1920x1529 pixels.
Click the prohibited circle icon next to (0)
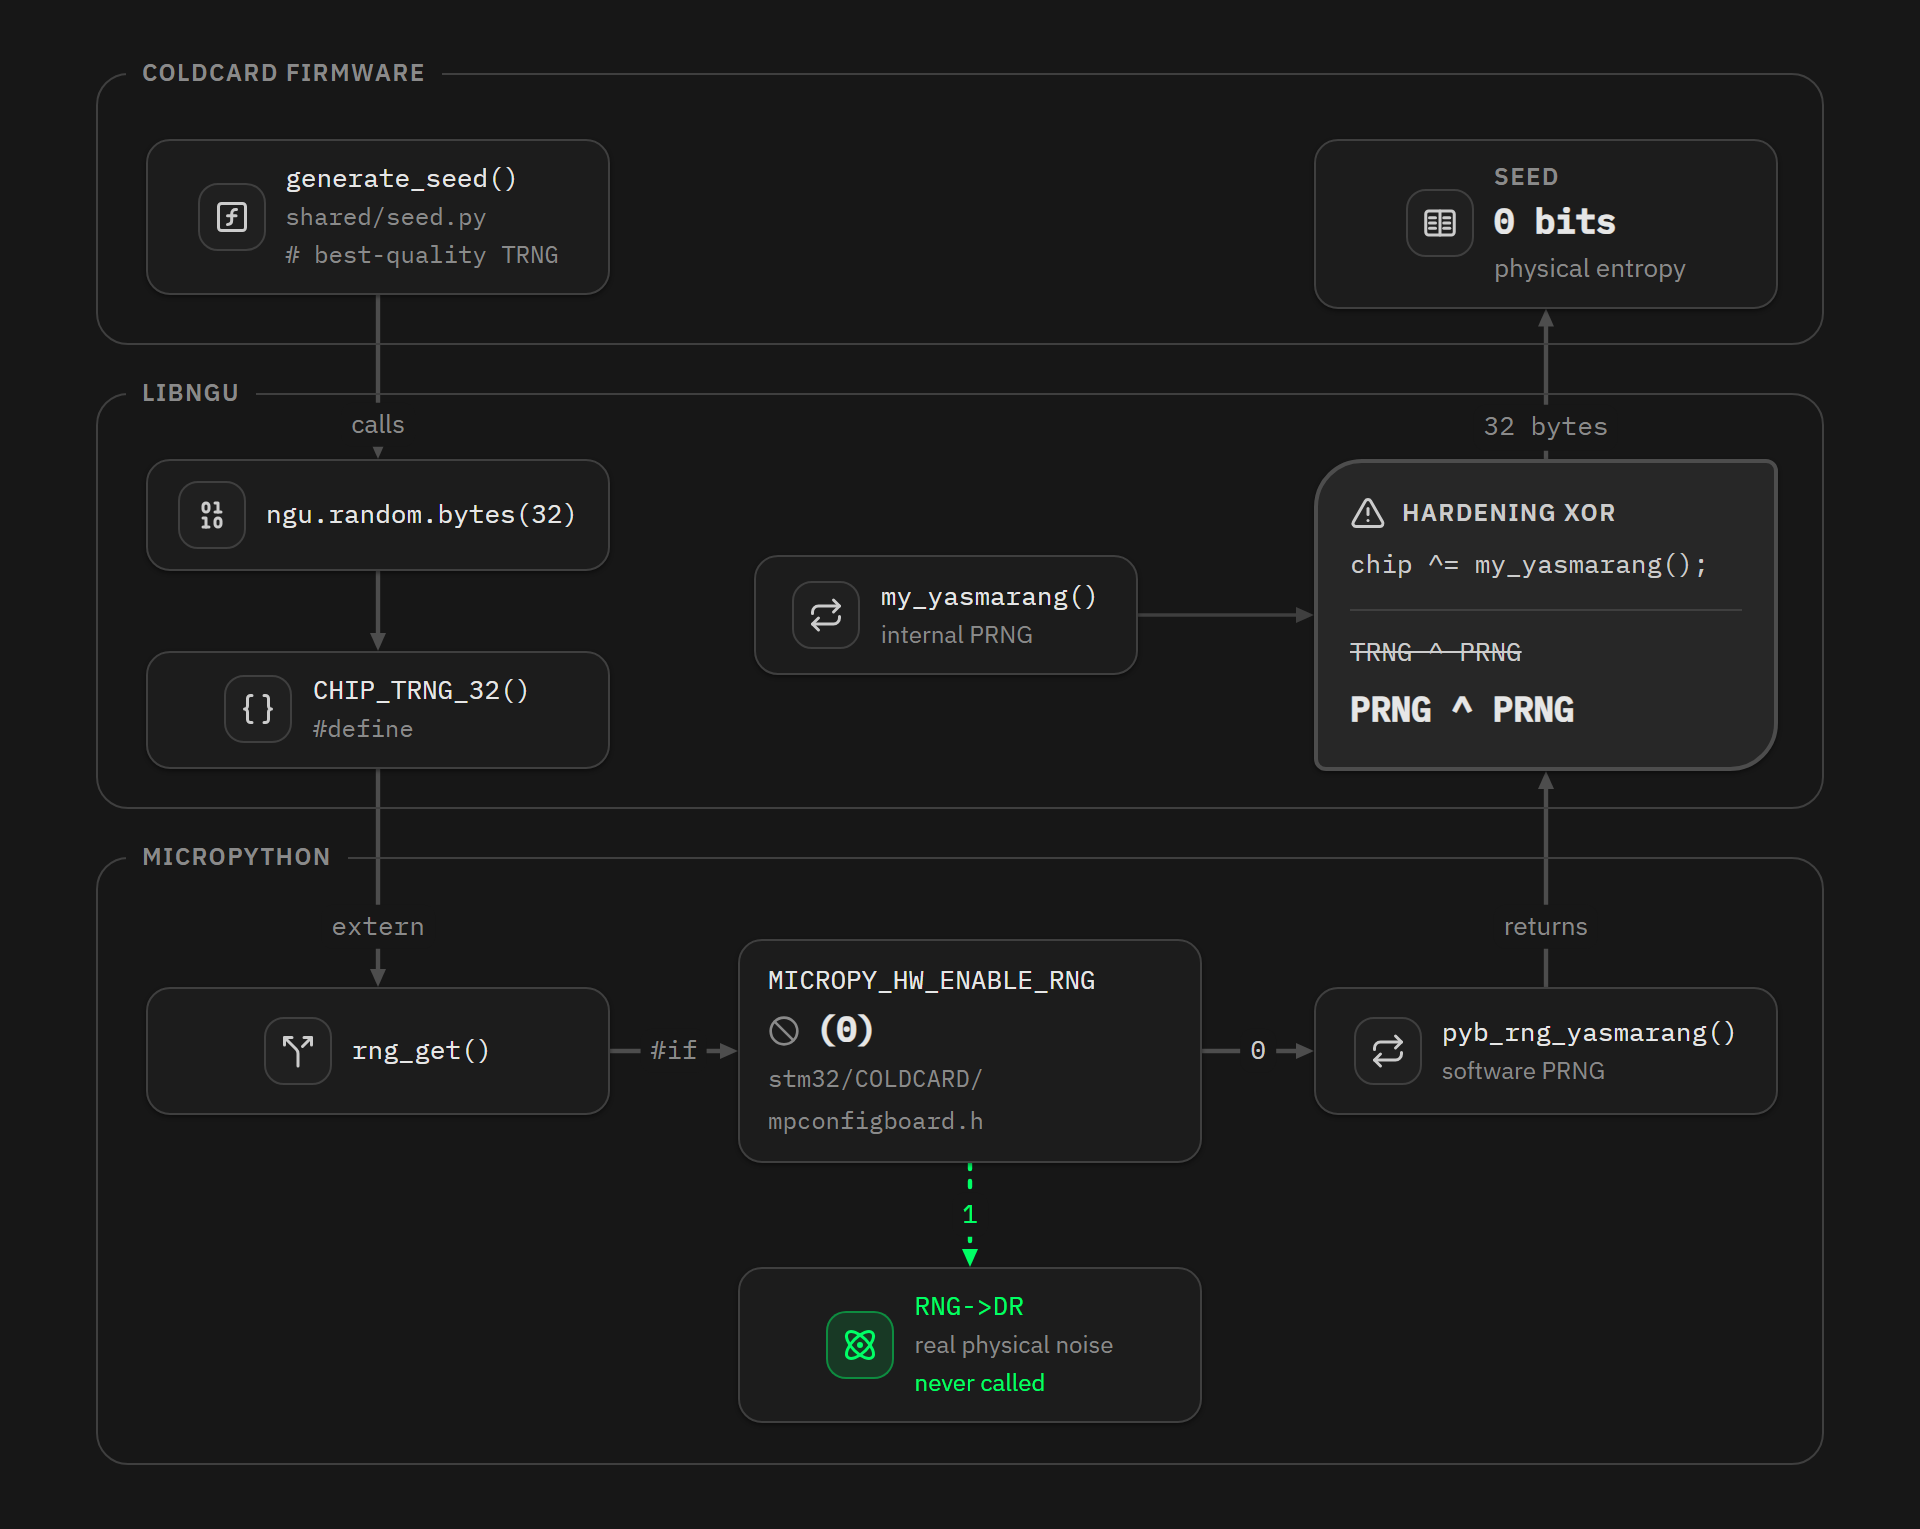tap(784, 1030)
